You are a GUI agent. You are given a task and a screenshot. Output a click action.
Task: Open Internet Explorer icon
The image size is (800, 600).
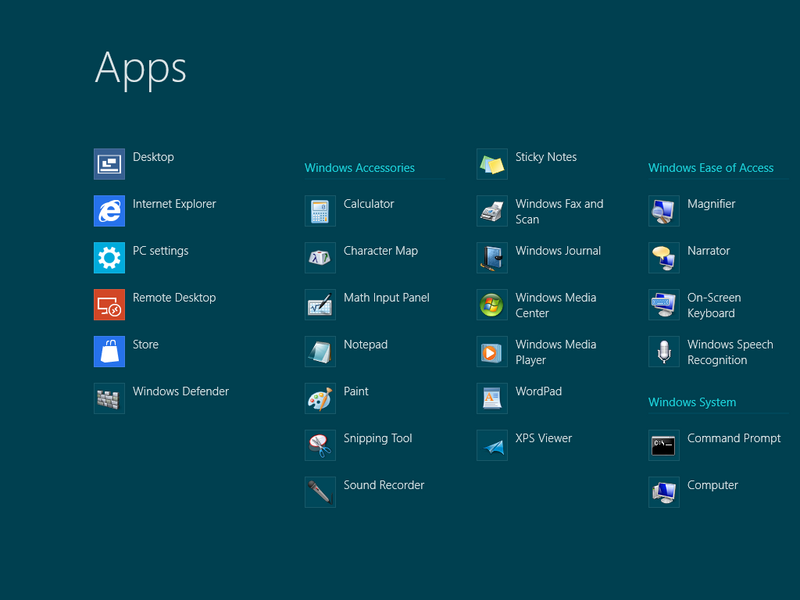(109, 211)
